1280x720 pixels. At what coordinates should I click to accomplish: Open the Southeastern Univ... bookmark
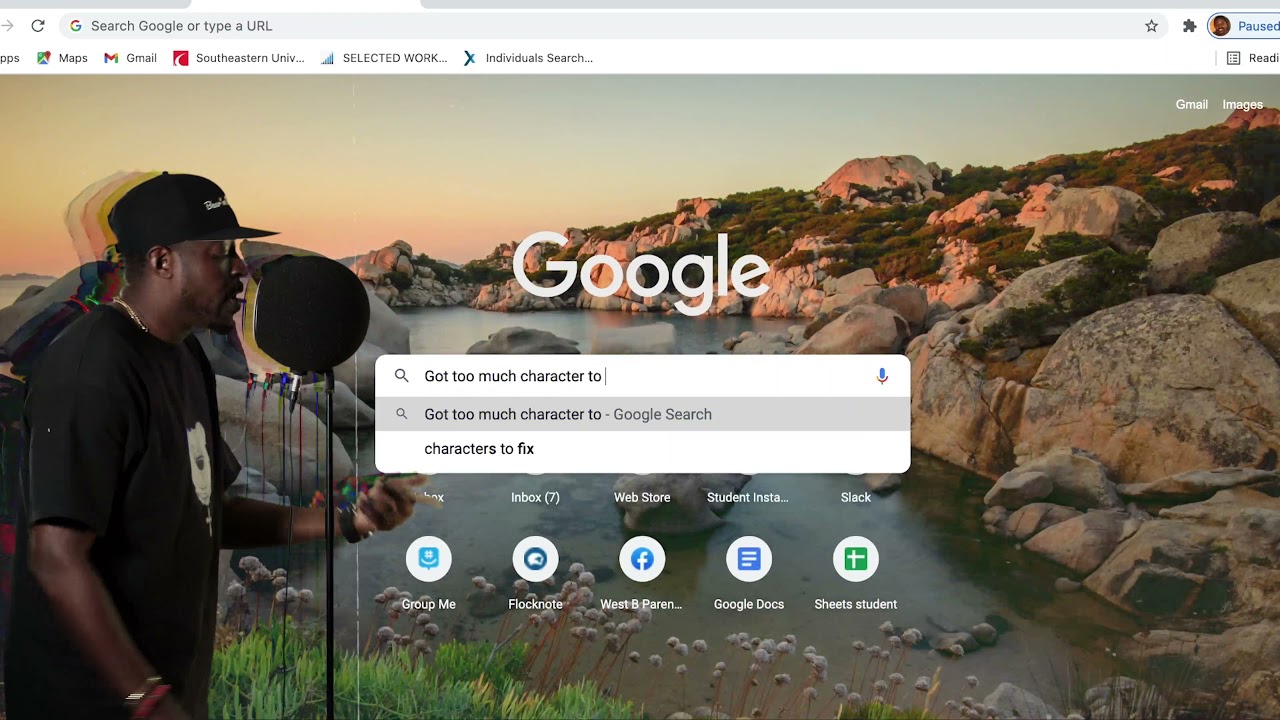click(x=239, y=58)
